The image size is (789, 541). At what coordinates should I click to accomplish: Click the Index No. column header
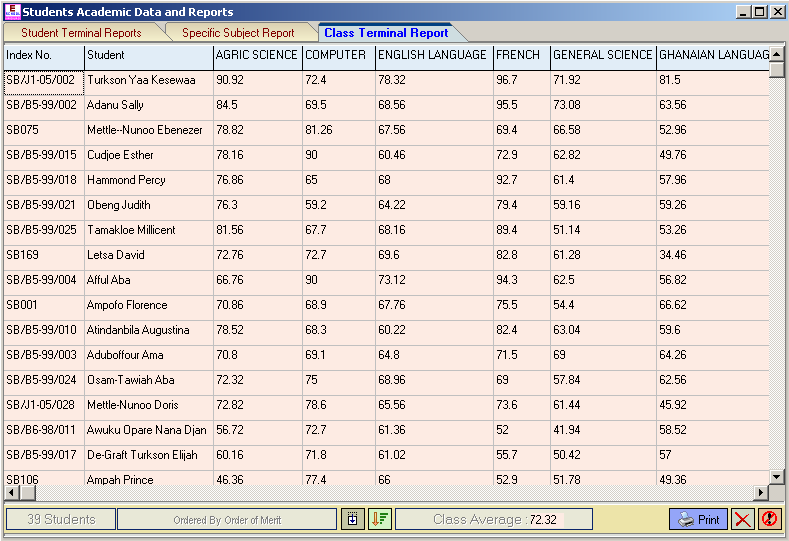44,56
